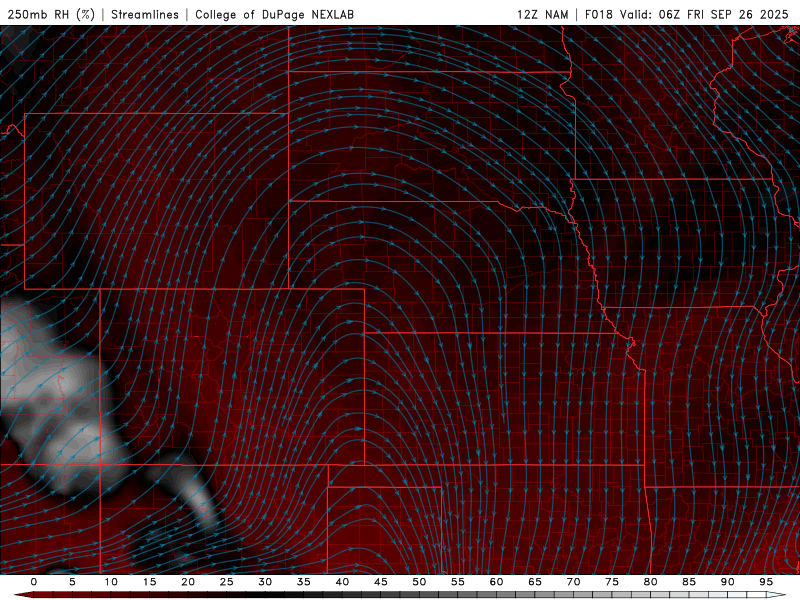800x600 pixels.
Task: Click the colorbar value label 15
Action: tap(149, 582)
